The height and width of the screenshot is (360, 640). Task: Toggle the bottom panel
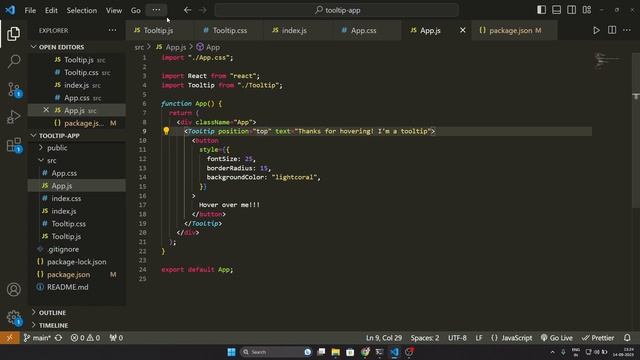556,10
